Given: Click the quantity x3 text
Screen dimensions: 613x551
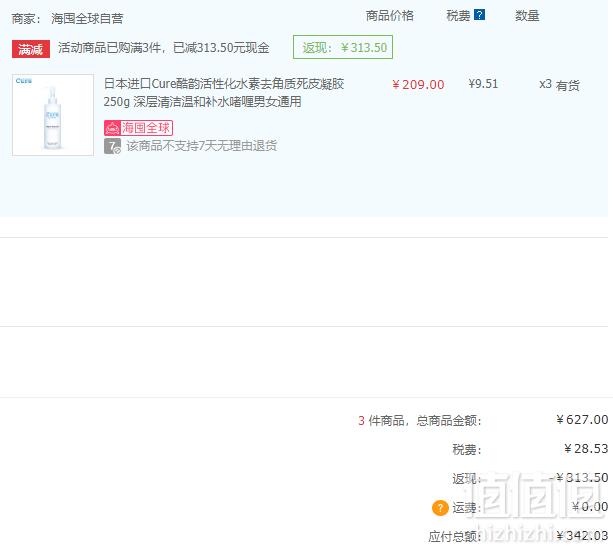Looking at the screenshot, I should tap(545, 84).
